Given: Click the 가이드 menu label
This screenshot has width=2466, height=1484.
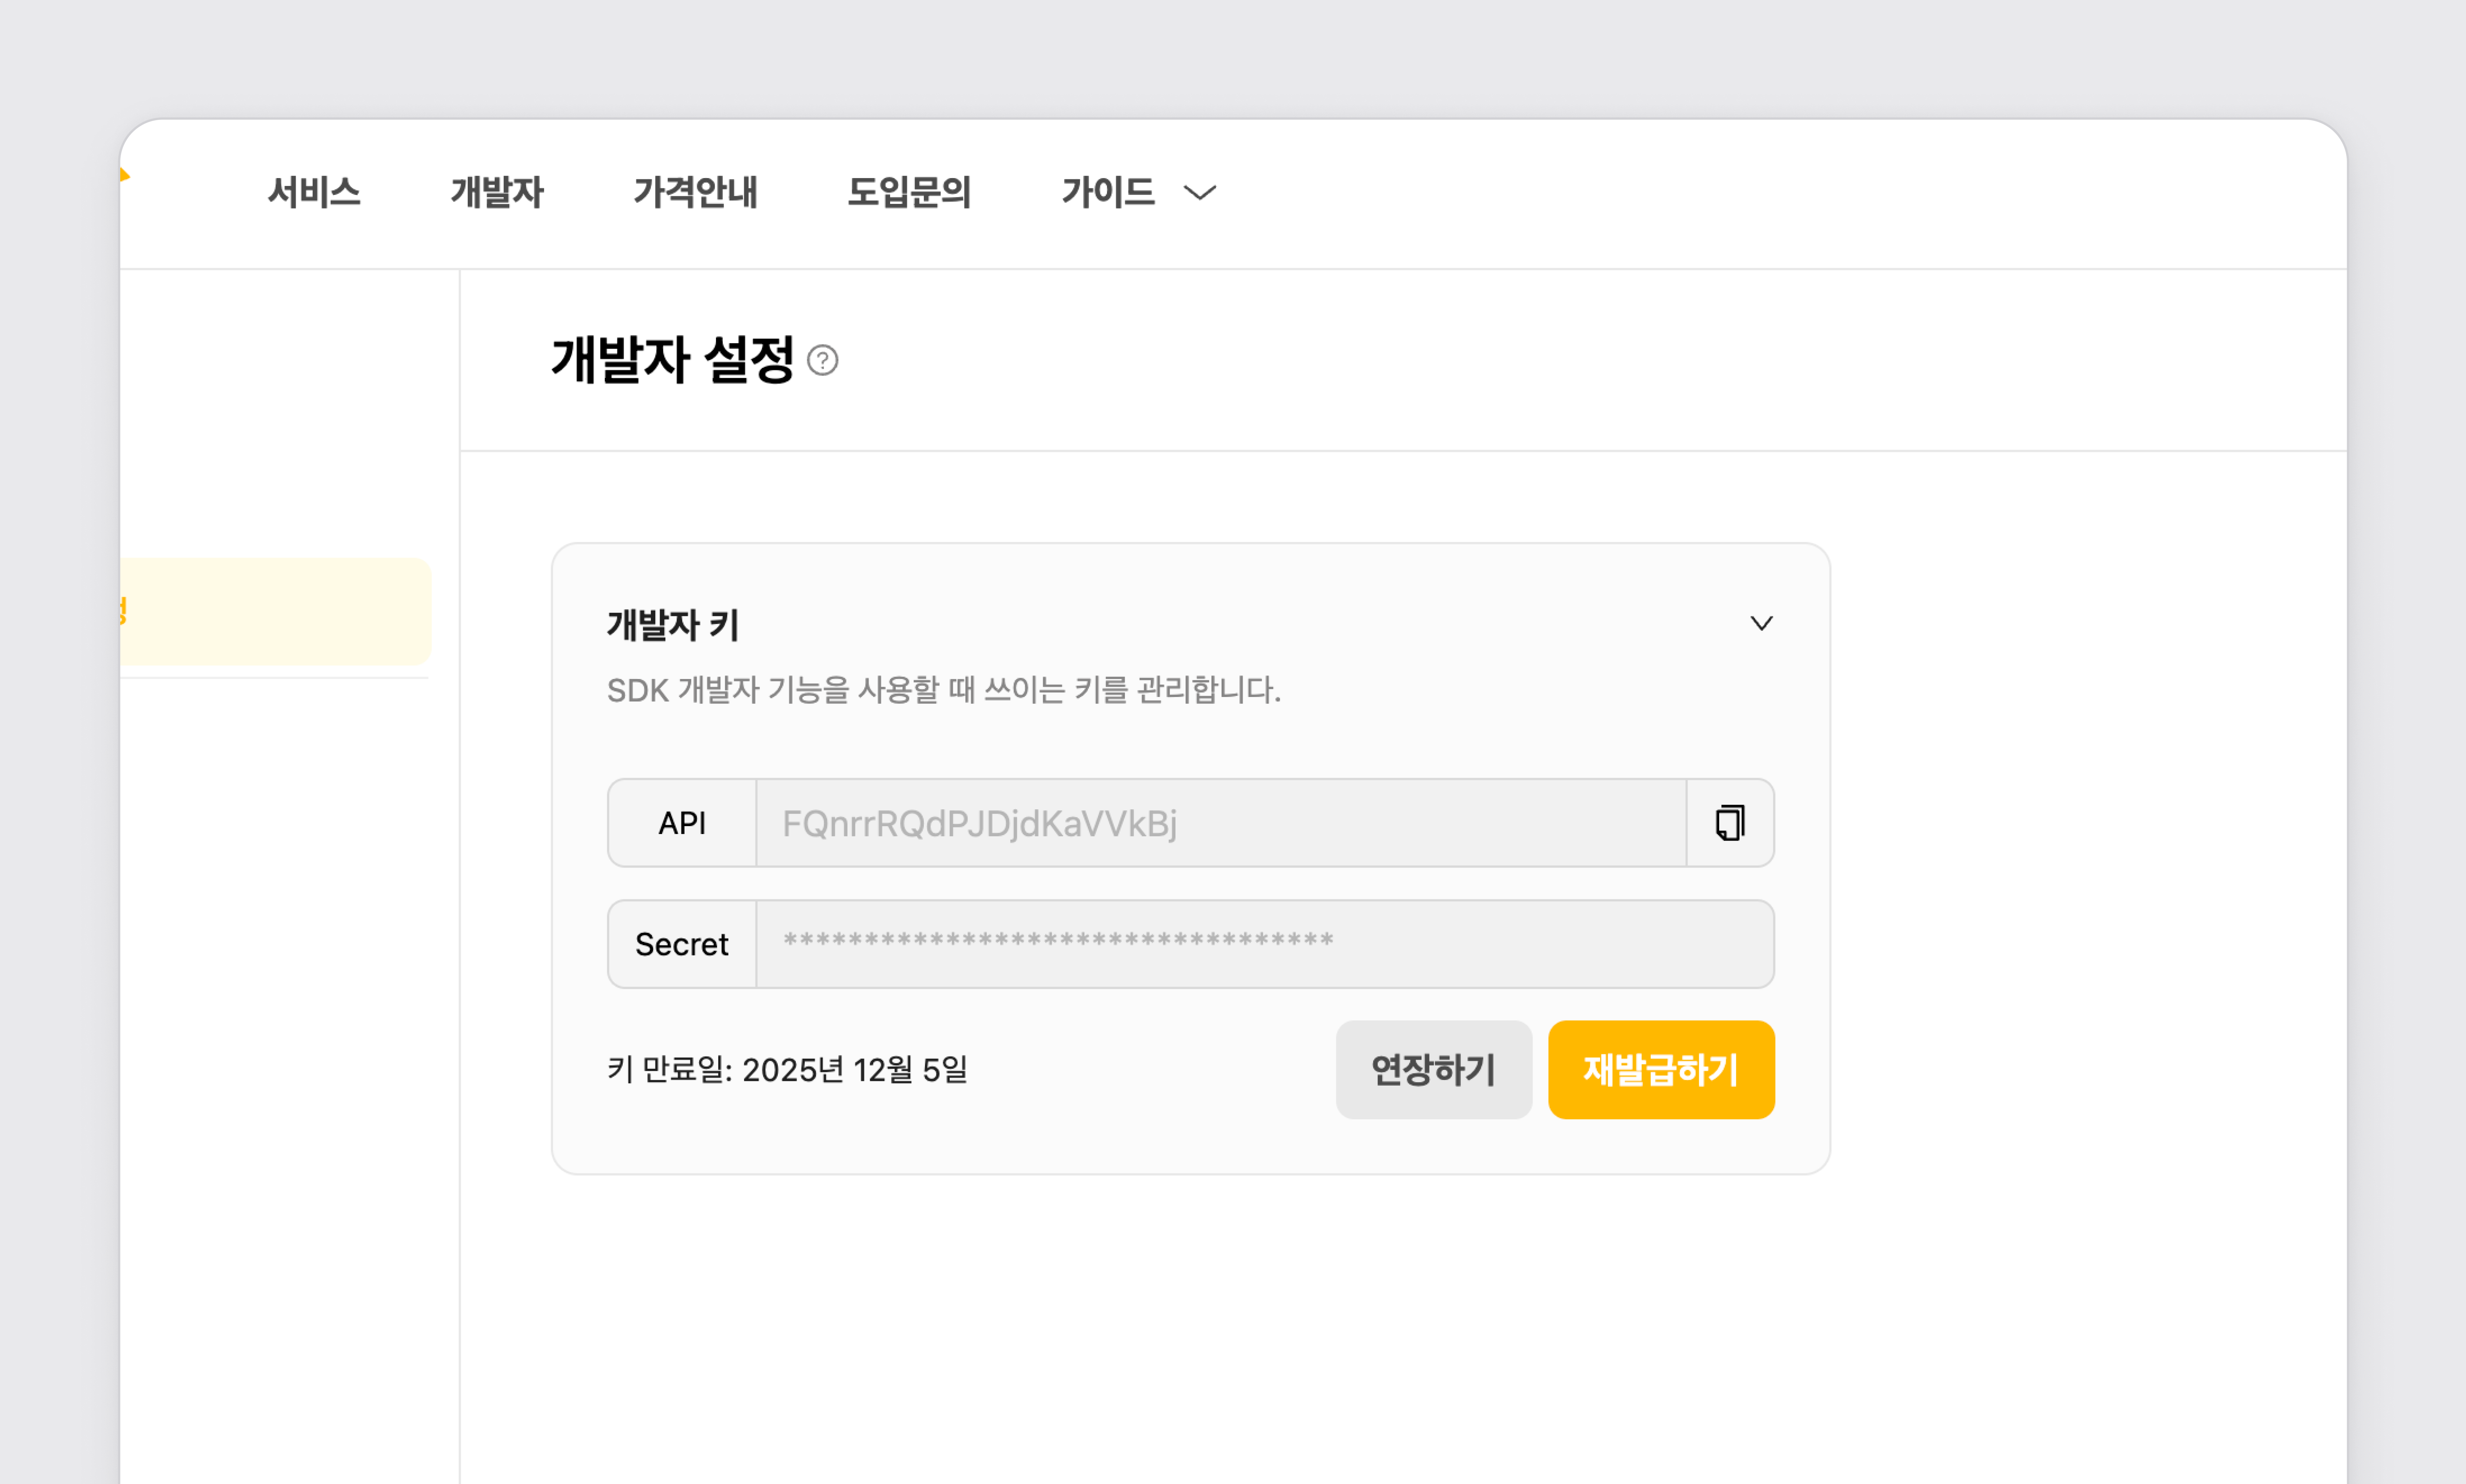Looking at the screenshot, I should (x=1108, y=192).
